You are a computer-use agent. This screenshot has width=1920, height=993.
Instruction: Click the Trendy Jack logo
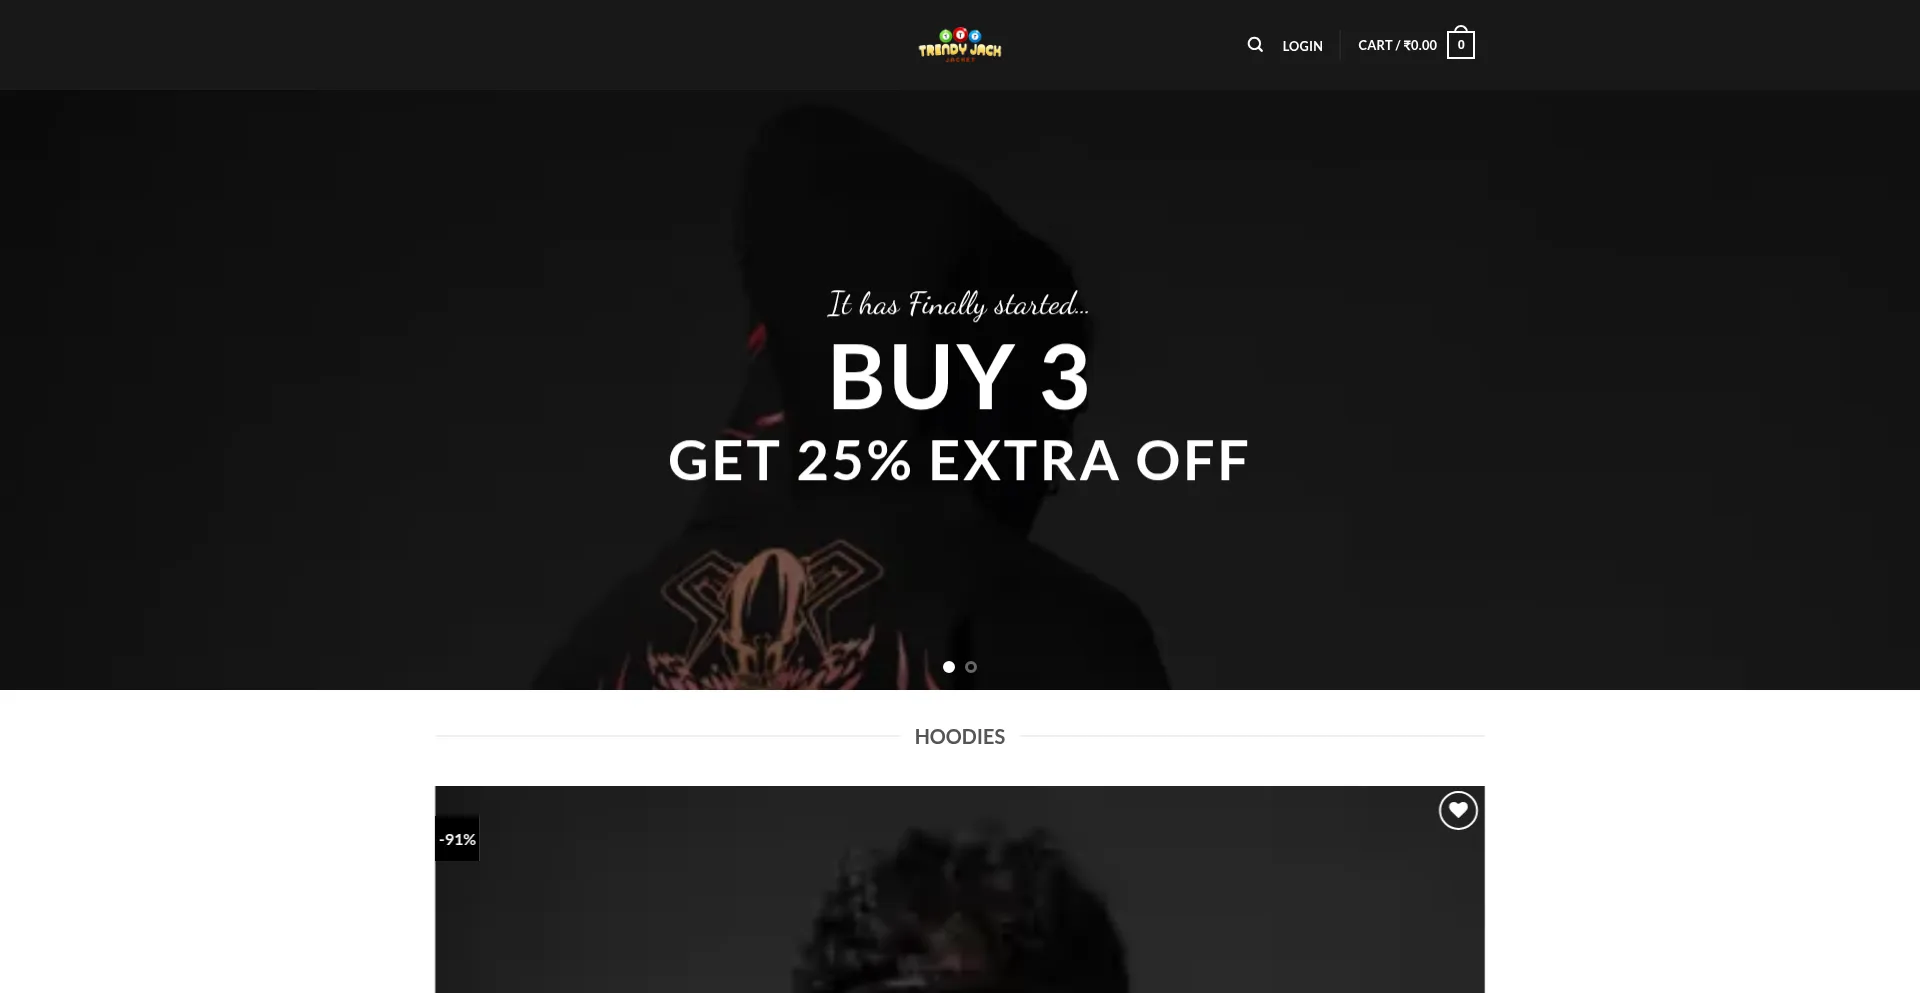(960, 45)
